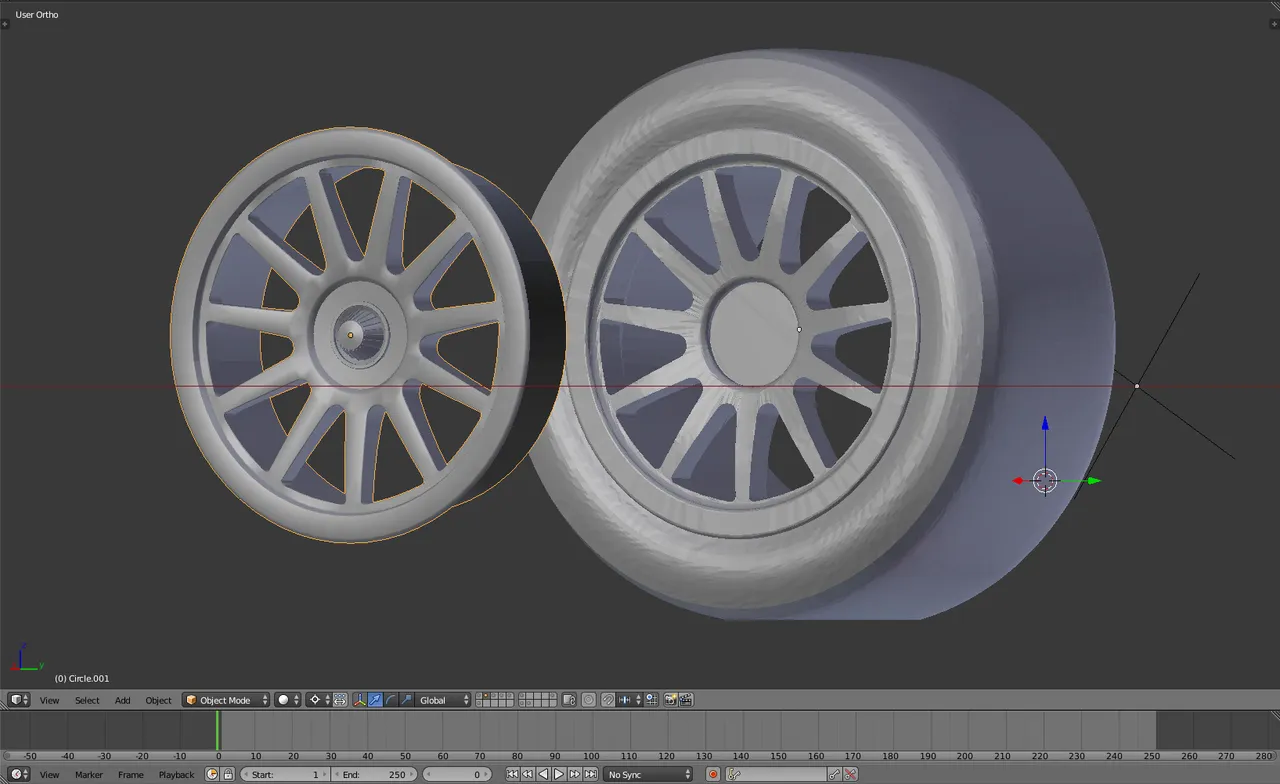Toggle the 3D manipulator widget

point(360,700)
